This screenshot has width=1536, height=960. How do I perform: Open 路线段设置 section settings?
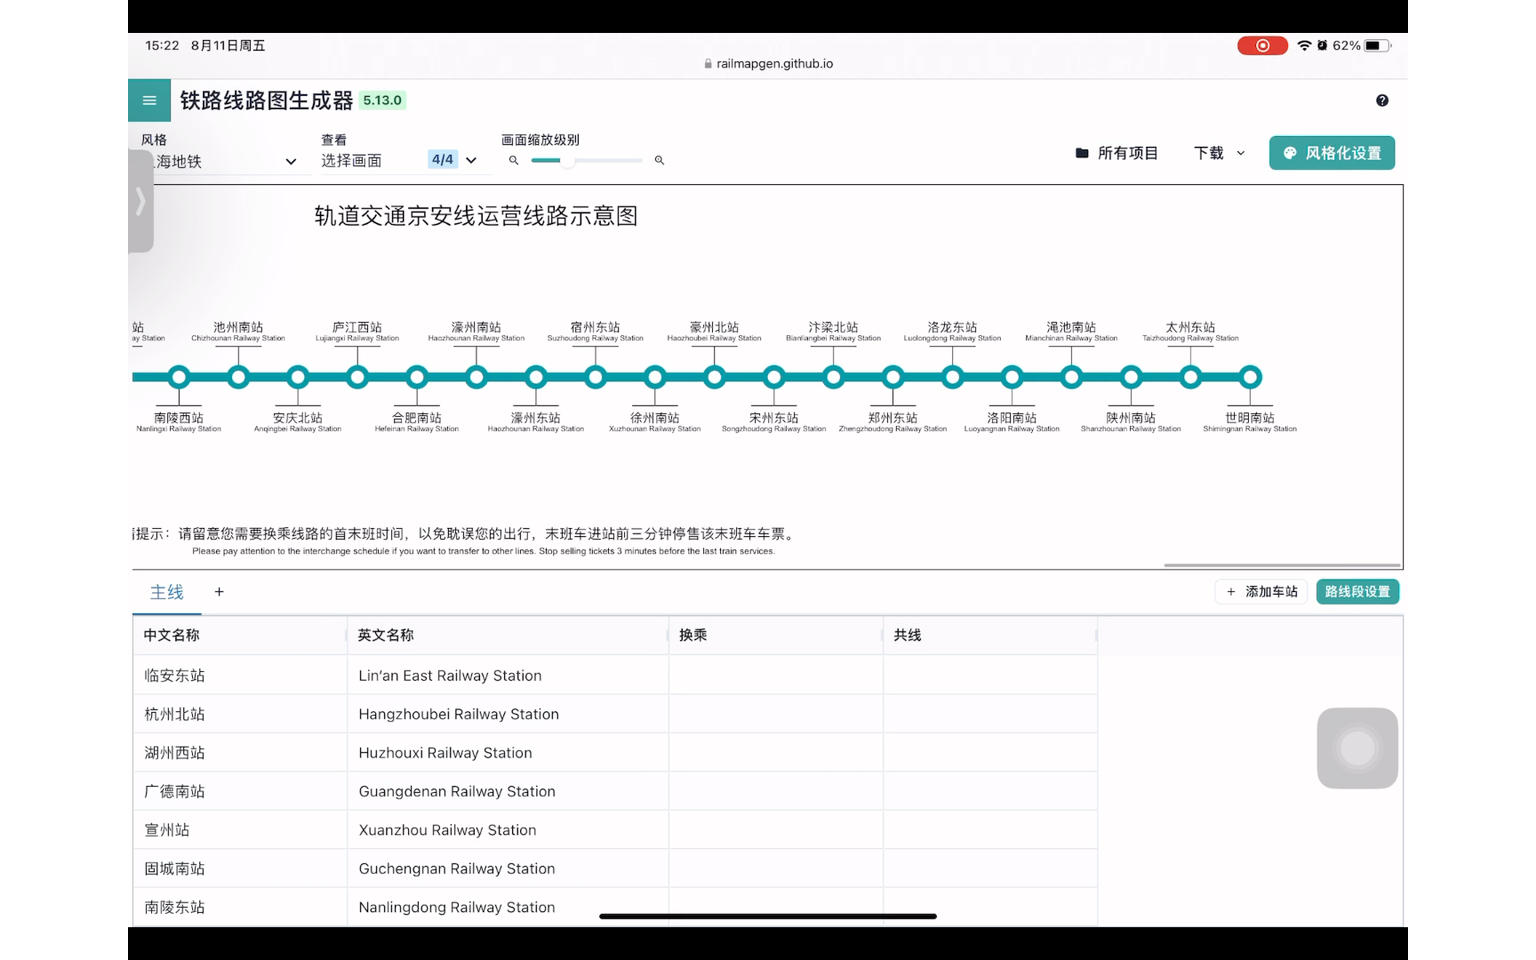pyautogui.click(x=1357, y=592)
